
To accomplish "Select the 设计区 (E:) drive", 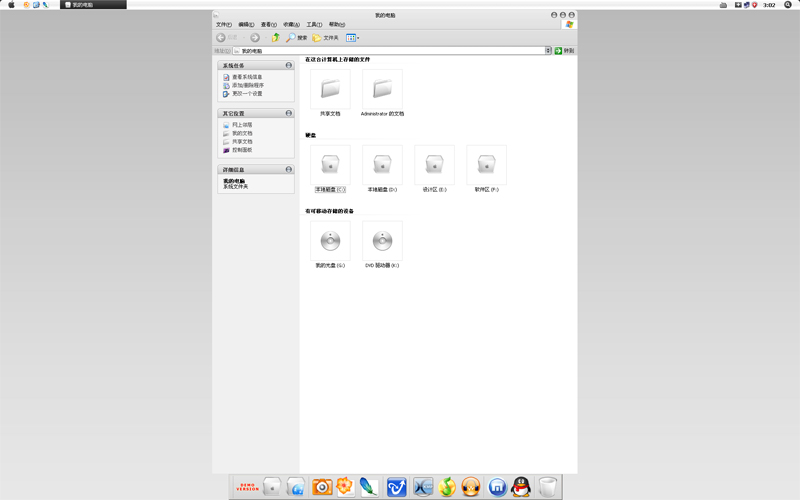I will 434,165.
